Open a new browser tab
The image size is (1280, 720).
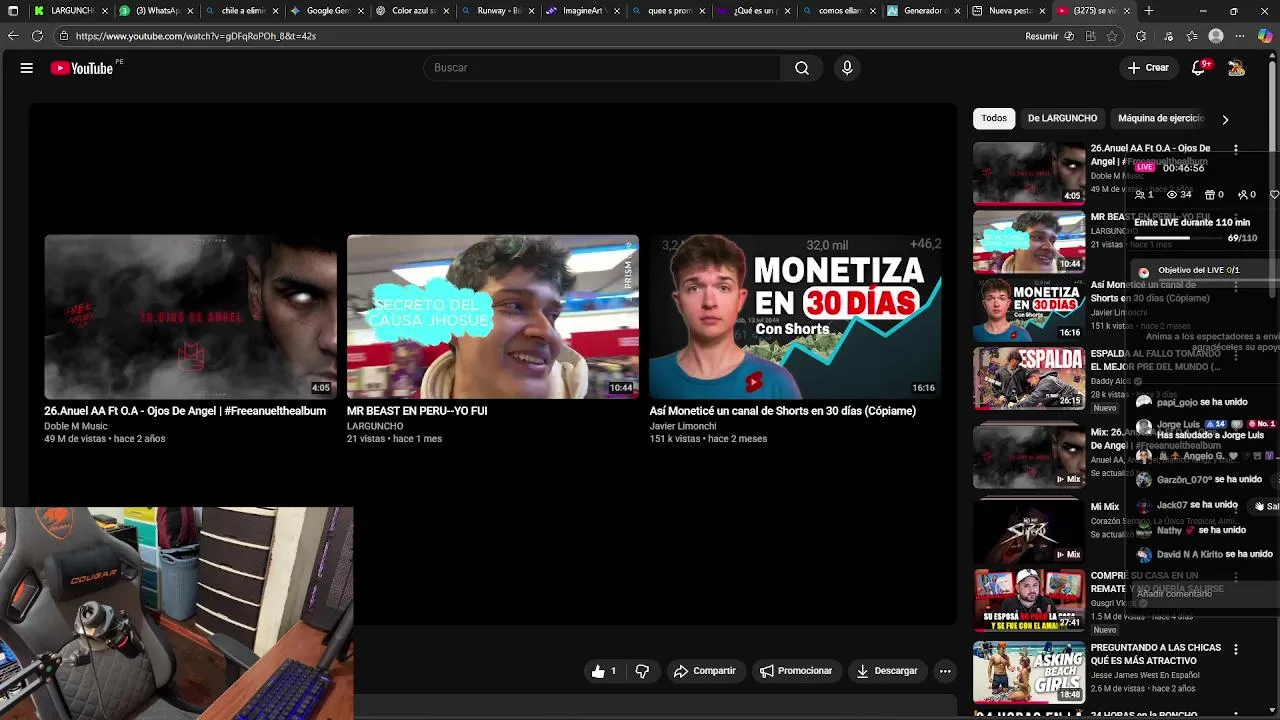pyautogui.click(x=1148, y=11)
